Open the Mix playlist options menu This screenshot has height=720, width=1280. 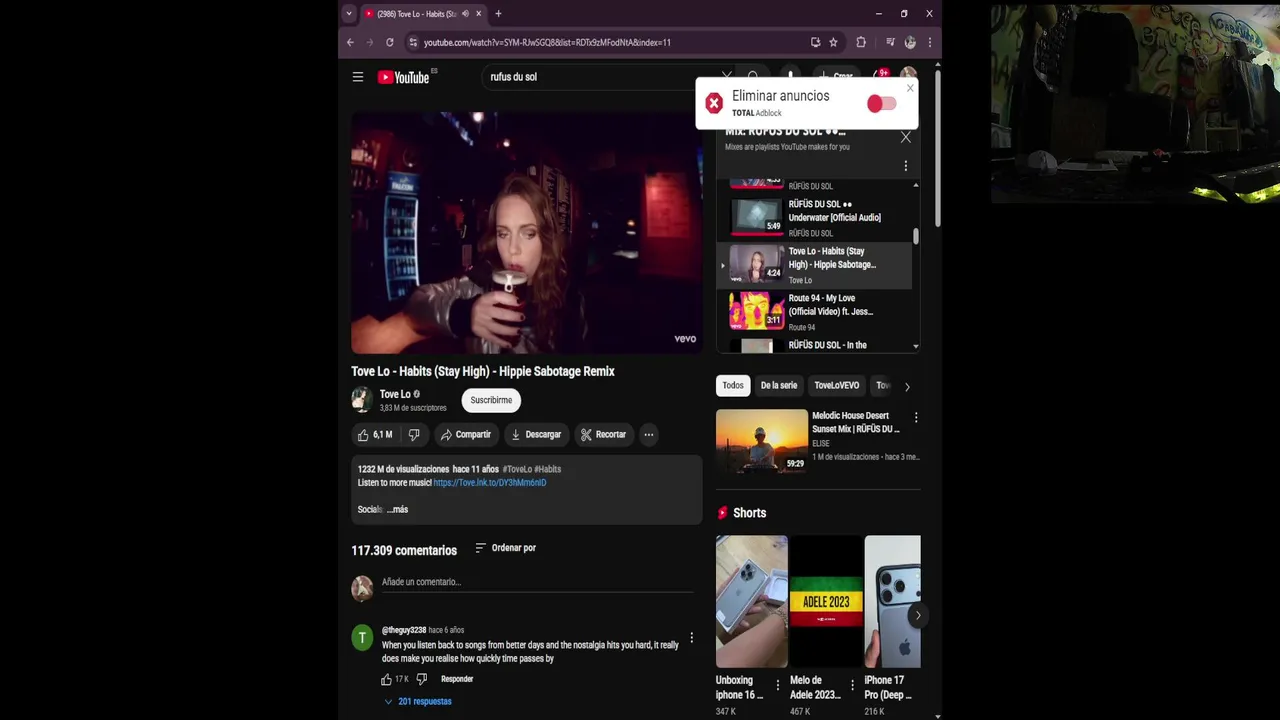tap(905, 166)
